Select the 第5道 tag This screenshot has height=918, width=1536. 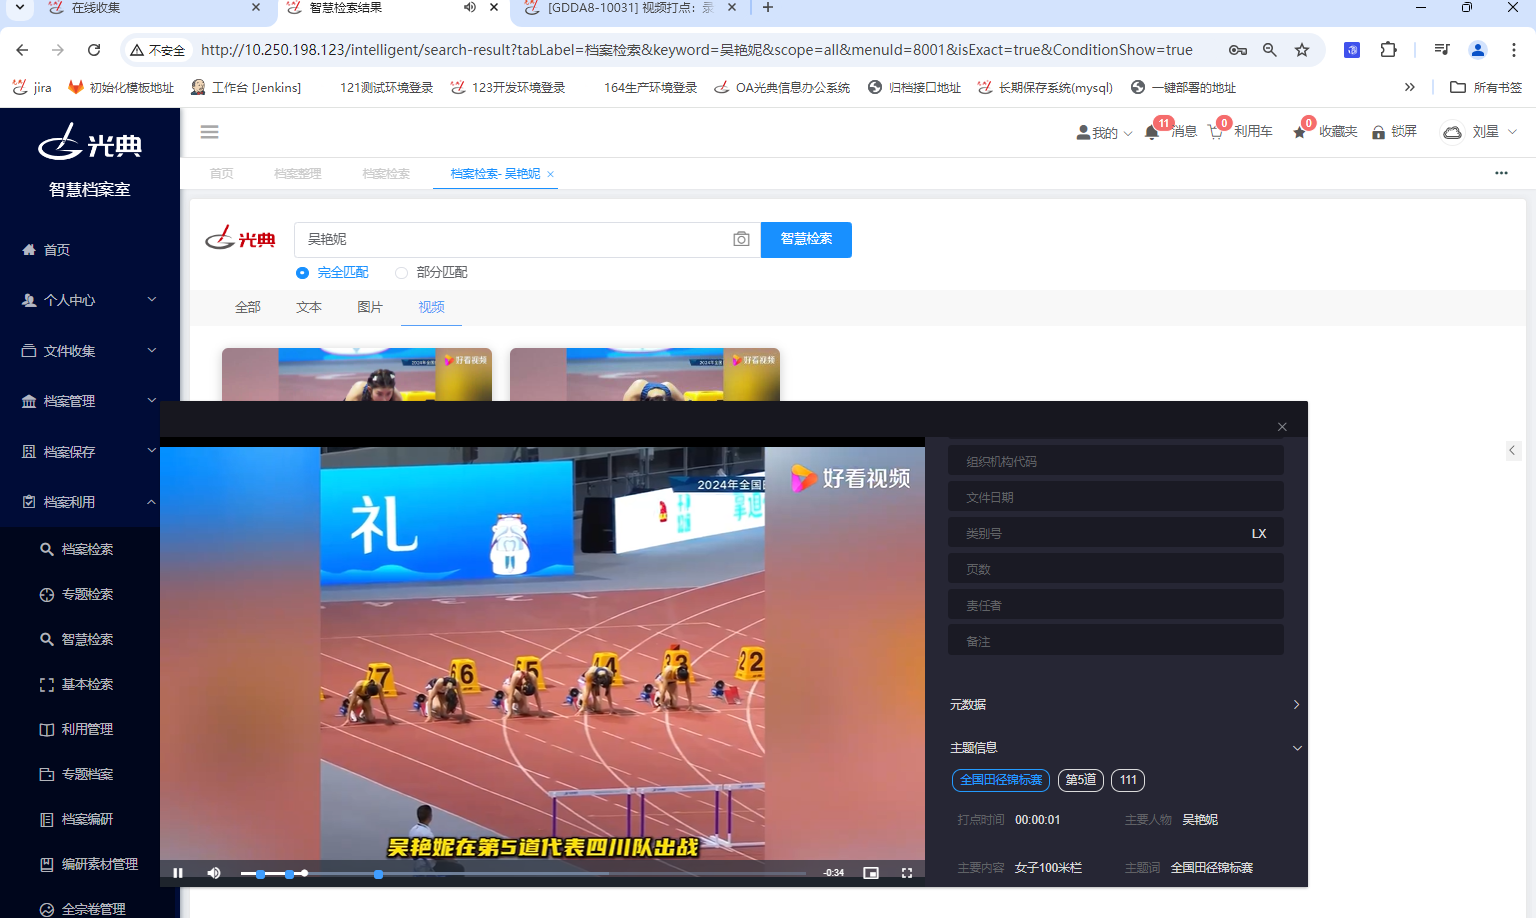pyautogui.click(x=1081, y=780)
